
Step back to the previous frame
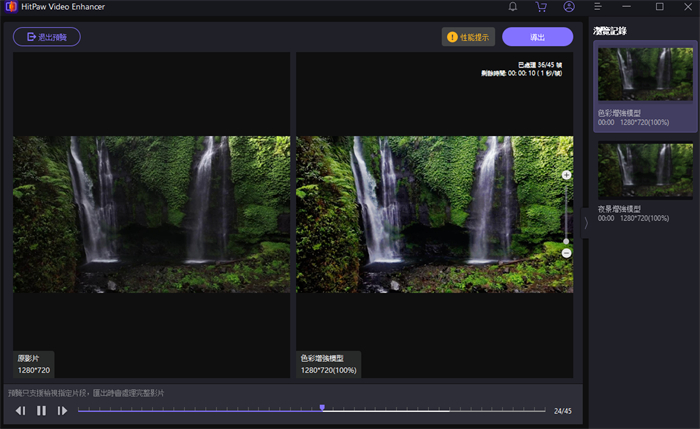pyautogui.click(x=20, y=410)
